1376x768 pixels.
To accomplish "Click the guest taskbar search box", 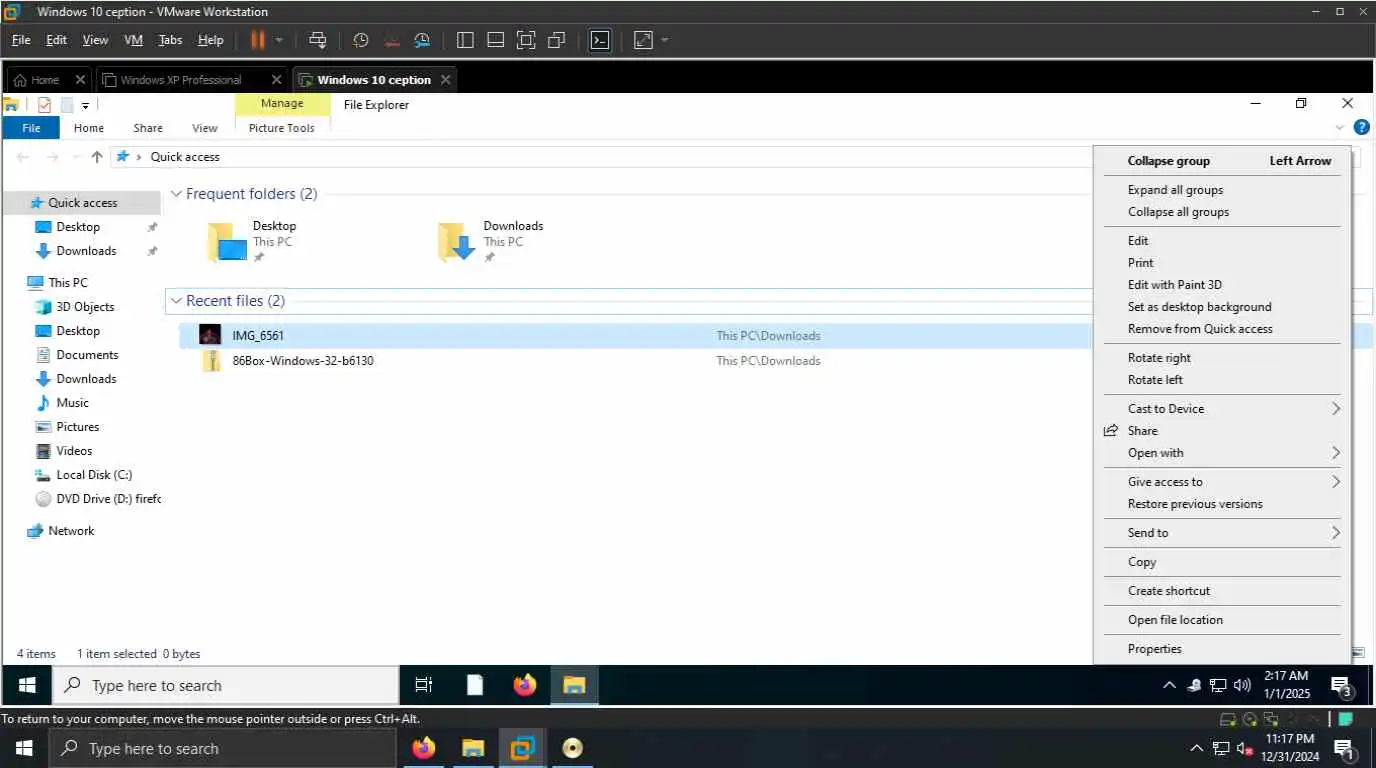I will point(225,686).
